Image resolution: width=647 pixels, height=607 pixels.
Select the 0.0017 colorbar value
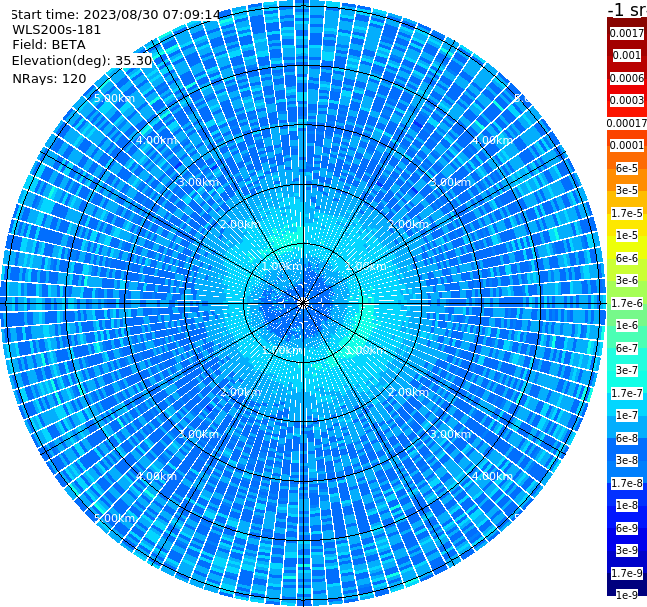click(x=627, y=33)
